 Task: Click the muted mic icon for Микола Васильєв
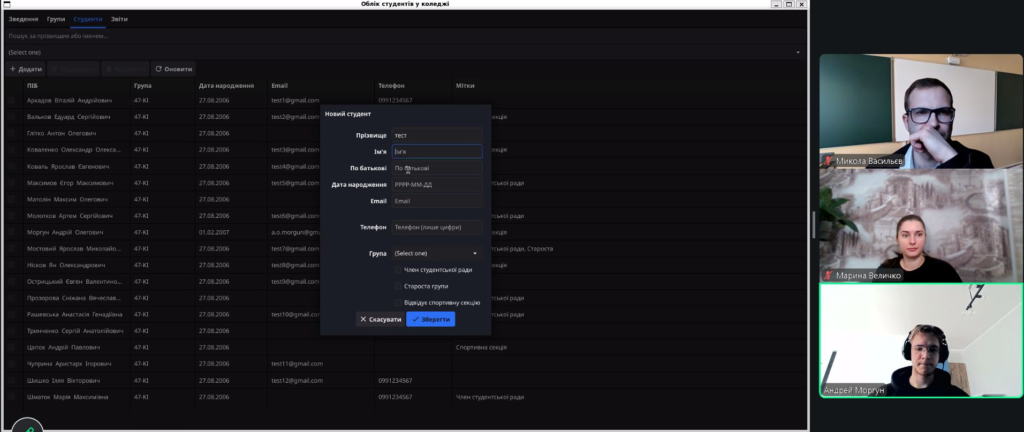(x=827, y=160)
